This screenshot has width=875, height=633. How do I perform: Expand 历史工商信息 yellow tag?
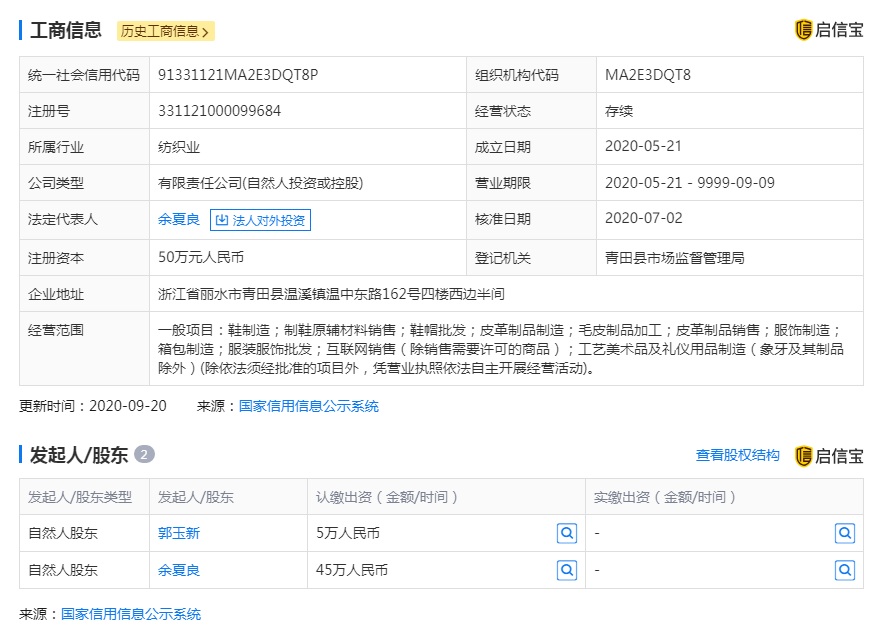[x=165, y=31]
